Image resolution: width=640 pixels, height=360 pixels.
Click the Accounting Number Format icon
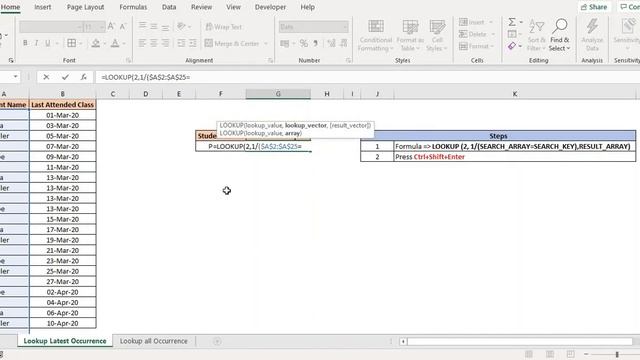284,43
